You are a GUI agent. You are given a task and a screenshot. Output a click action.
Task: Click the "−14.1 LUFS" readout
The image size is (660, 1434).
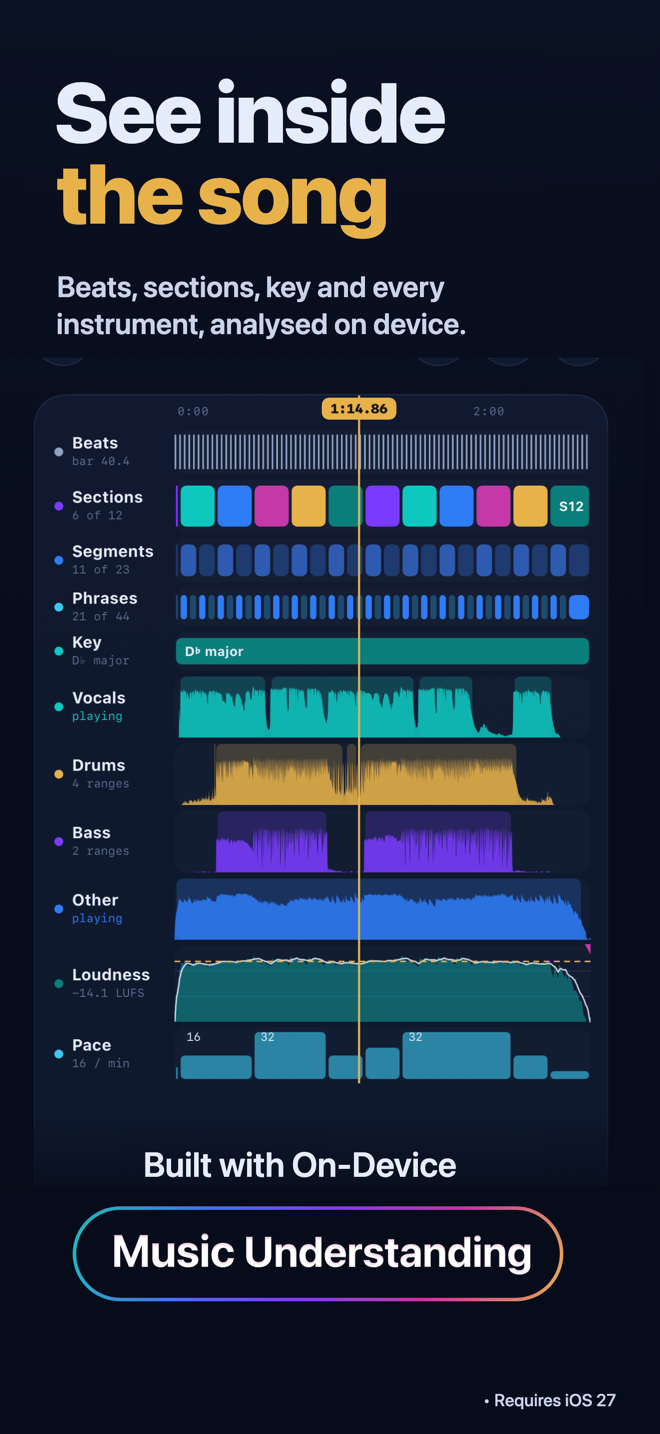(108, 994)
